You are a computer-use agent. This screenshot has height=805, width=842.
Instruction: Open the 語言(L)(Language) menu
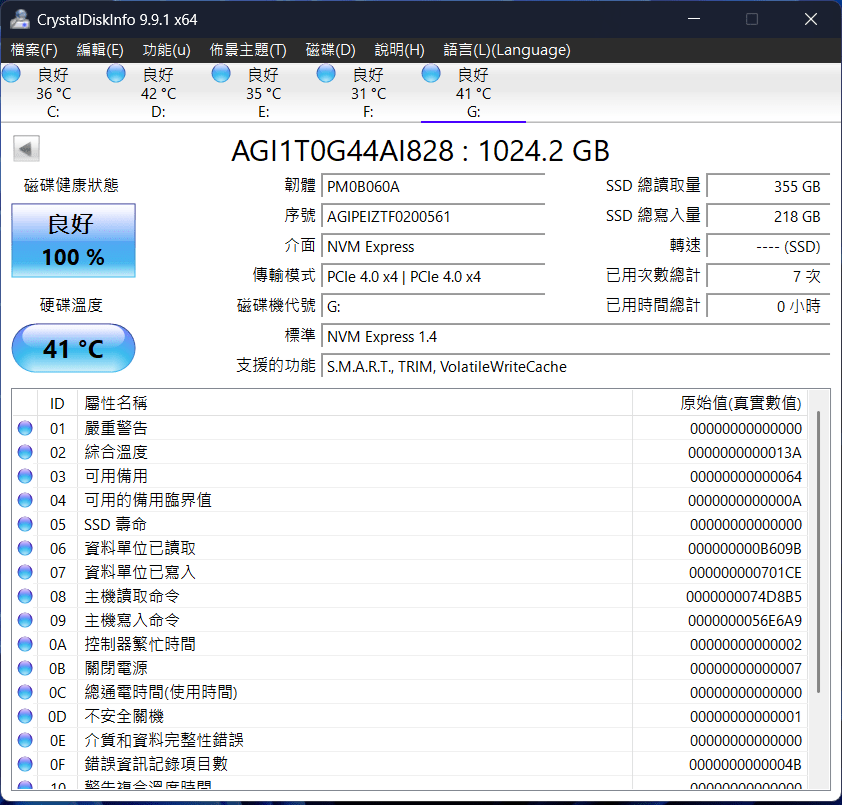pyautogui.click(x=507, y=50)
